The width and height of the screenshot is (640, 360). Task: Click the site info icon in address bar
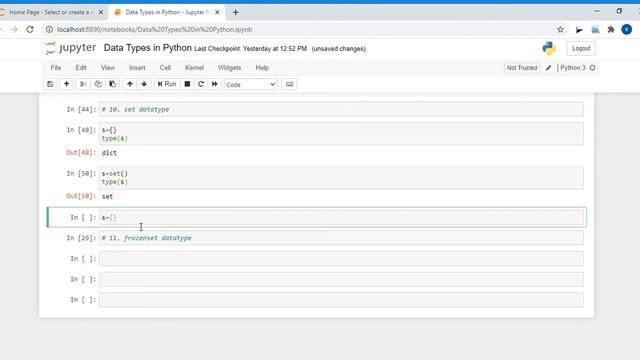click(49, 29)
